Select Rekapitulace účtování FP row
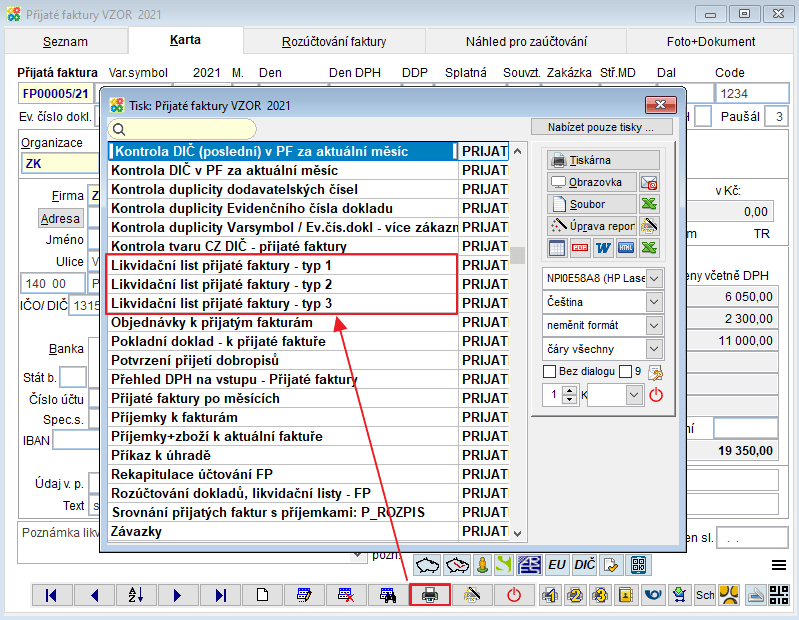799x620 pixels. tap(282, 474)
